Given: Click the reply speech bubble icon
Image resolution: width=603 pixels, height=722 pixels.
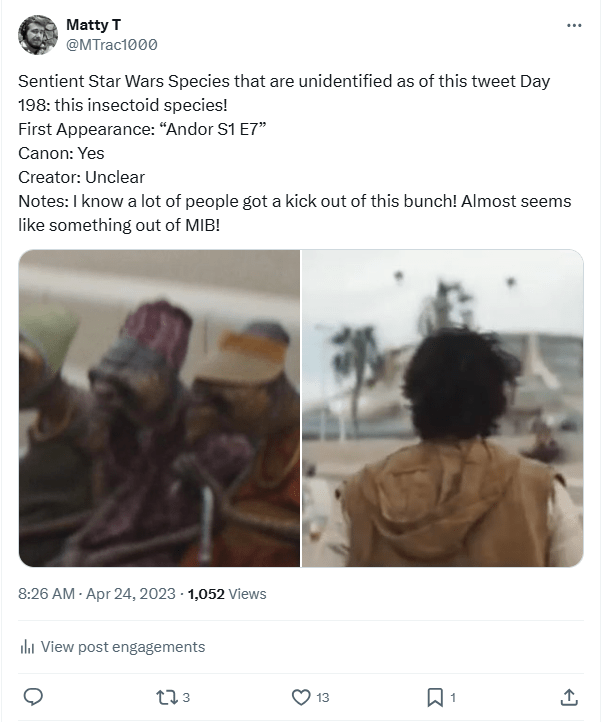Looking at the screenshot, I should click(x=32, y=697).
